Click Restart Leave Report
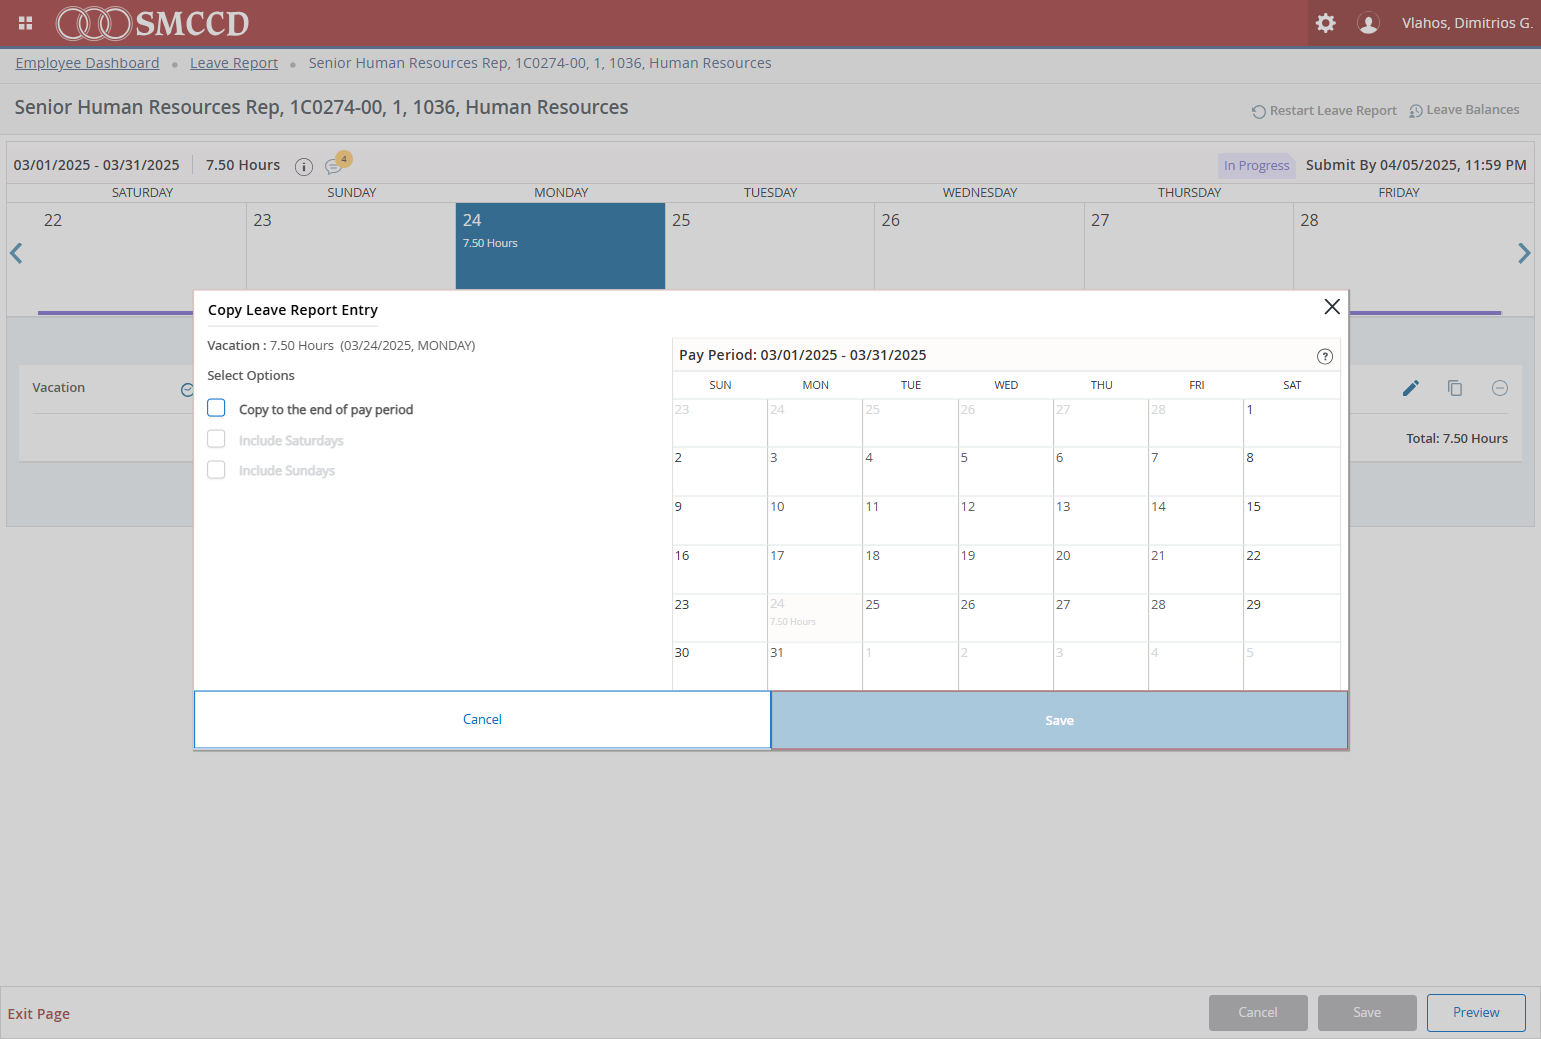Screen dimensions: 1541x1039 tap(1324, 111)
